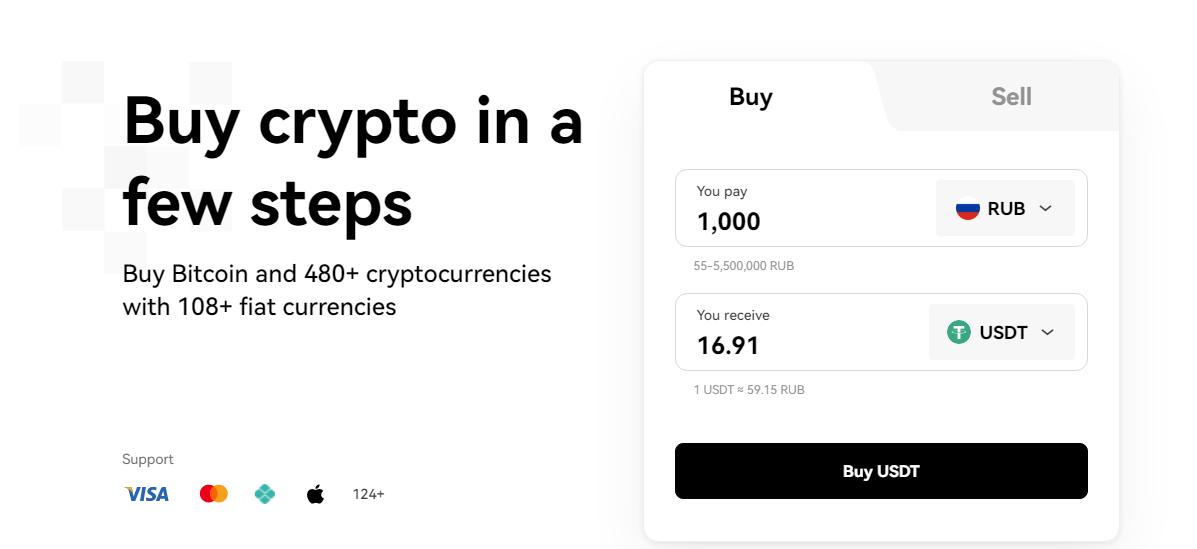Click the You receive amount field
The width and height of the screenshot is (1197, 549).
802,332
